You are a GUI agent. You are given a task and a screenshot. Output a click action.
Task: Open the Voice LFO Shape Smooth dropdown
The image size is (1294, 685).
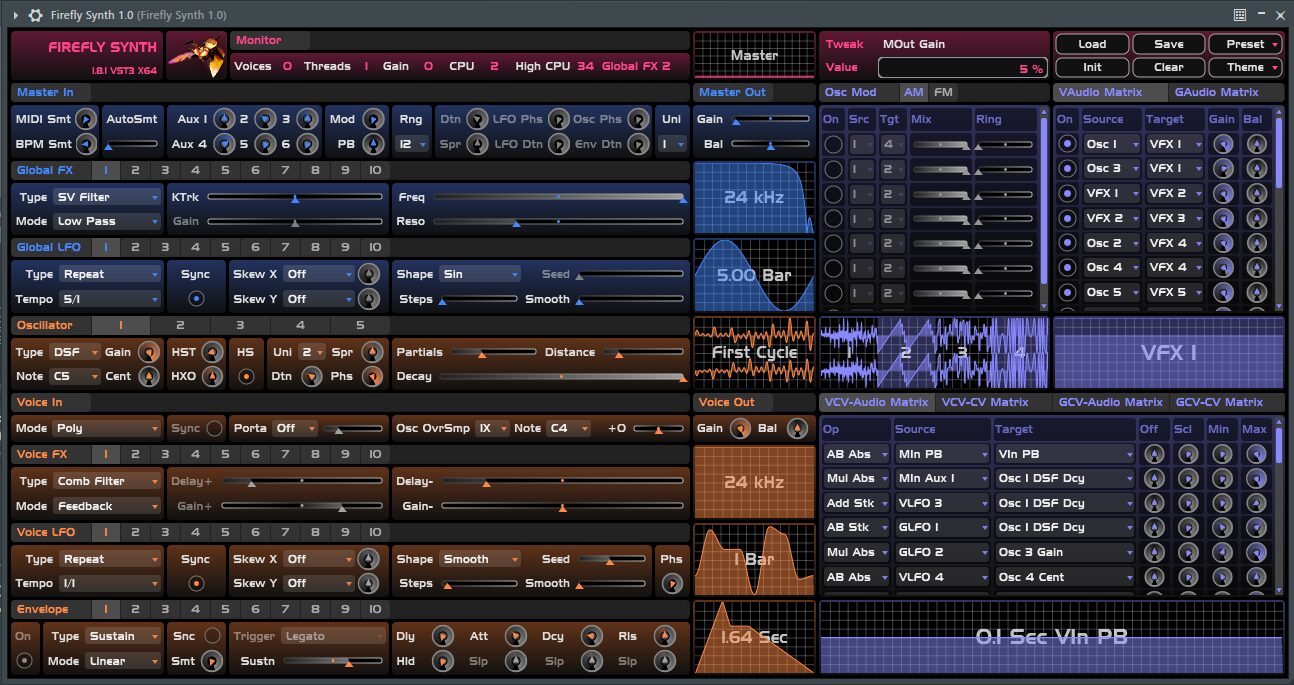pyautogui.click(x=480, y=559)
